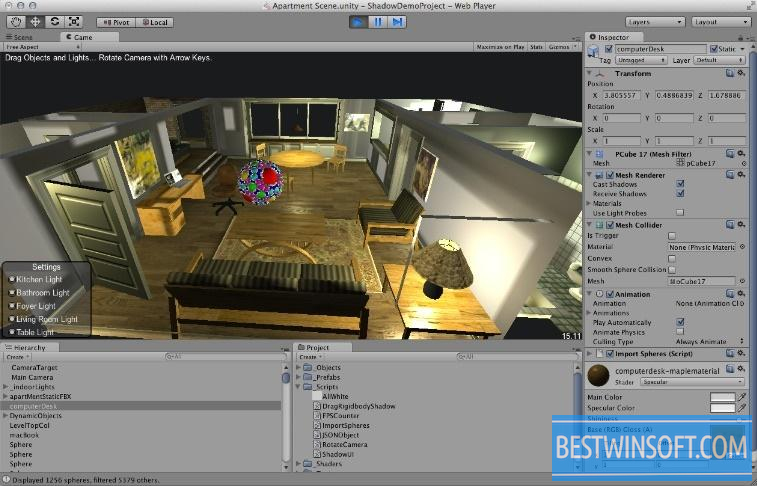Open the Shader dropdown showing Specular
This screenshot has height=486, width=757.
pyautogui.click(x=692, y=382)
